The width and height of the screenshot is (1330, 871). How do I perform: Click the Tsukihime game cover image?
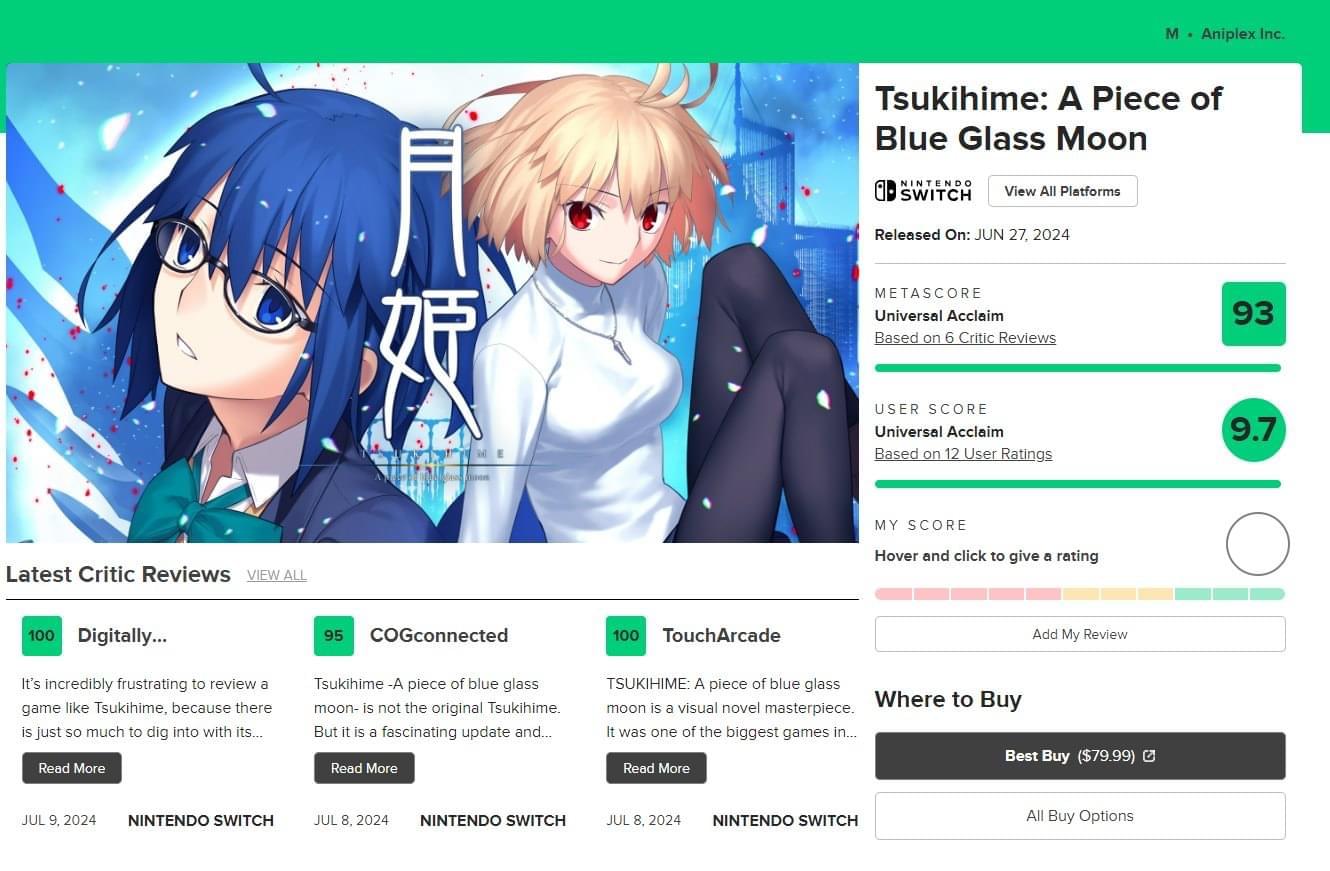coord(432,303)
